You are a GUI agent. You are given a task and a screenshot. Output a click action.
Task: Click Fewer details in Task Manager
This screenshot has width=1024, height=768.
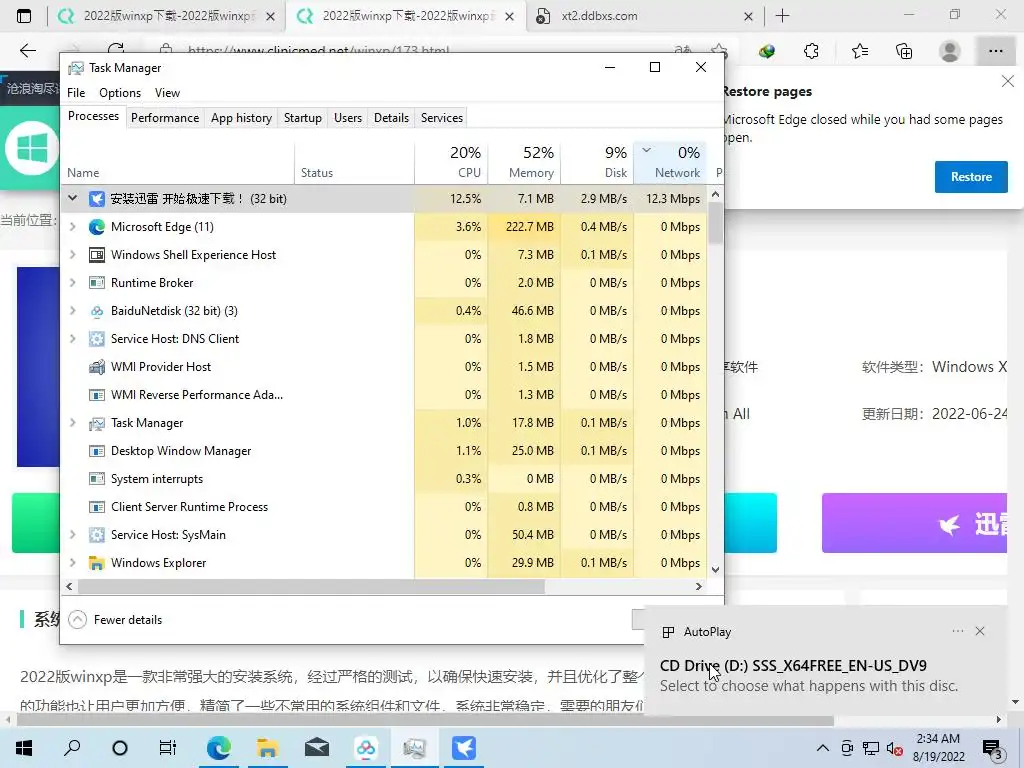tap(116, 620)
